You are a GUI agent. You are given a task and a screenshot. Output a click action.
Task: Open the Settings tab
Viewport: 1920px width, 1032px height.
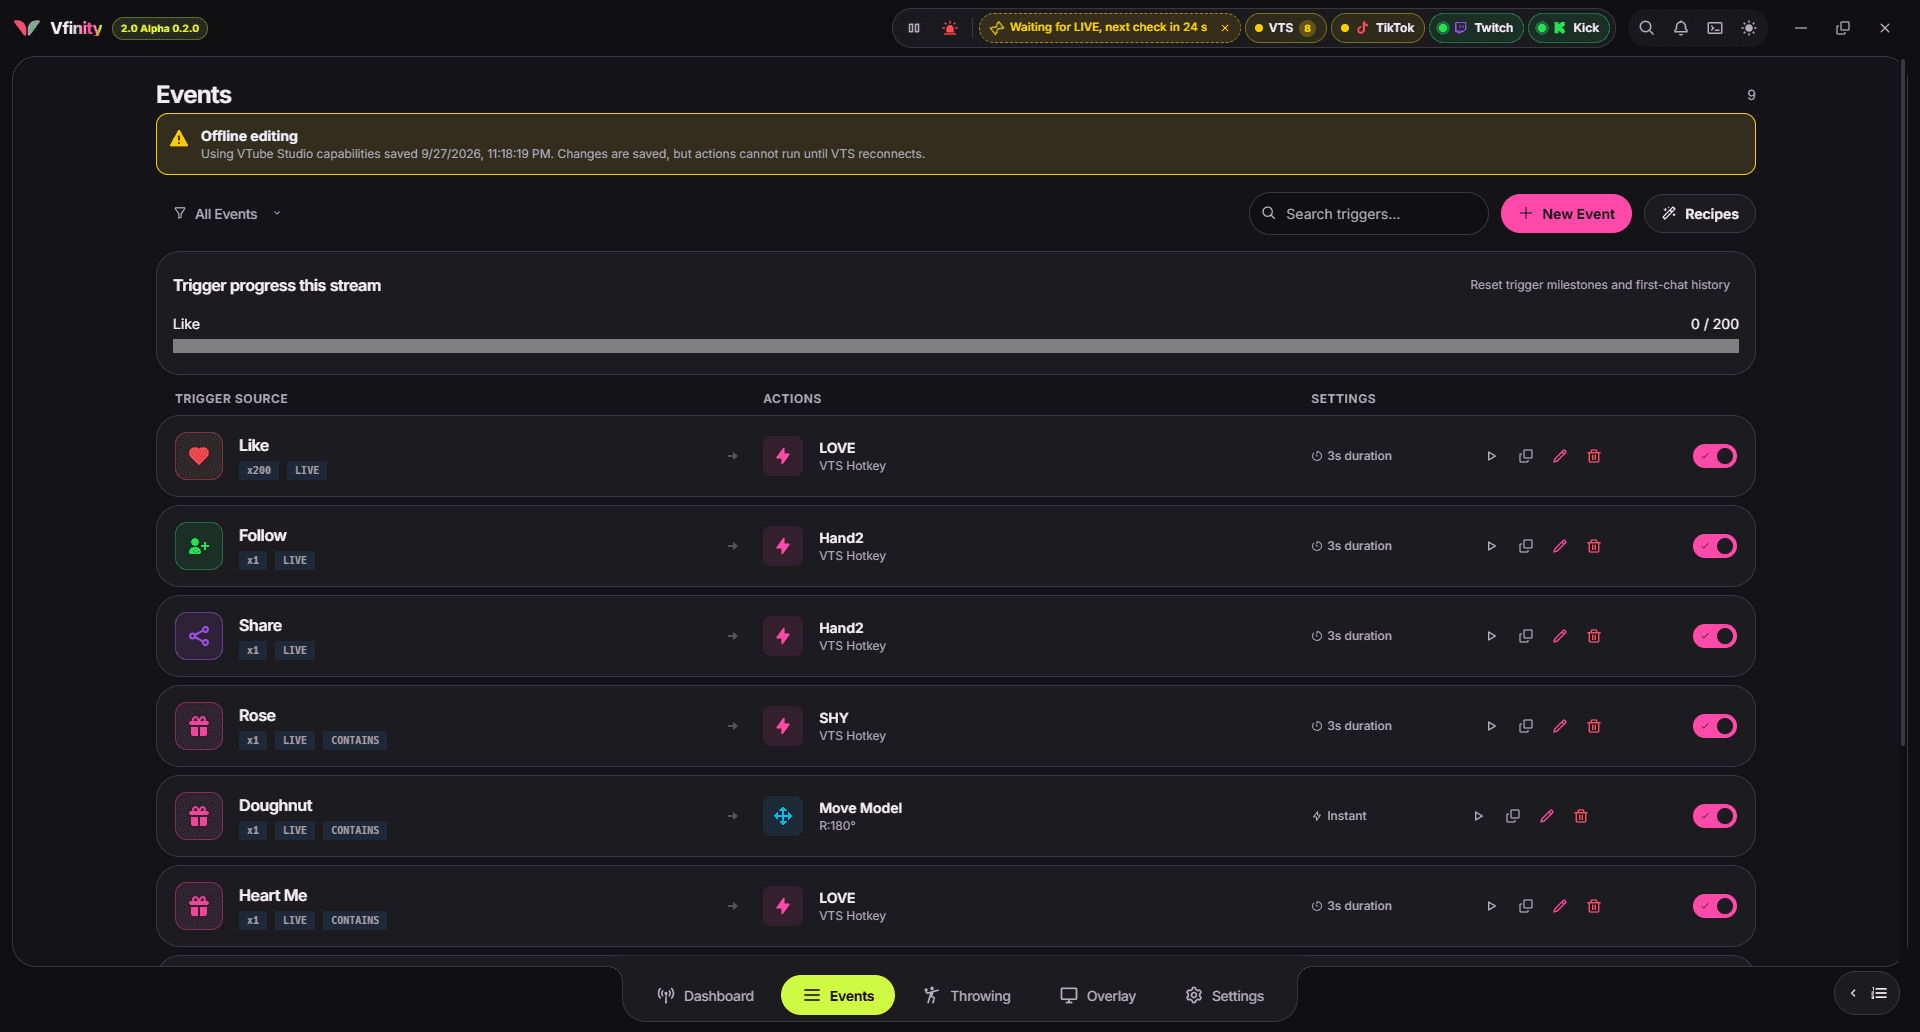click(x=1225, y=996)
